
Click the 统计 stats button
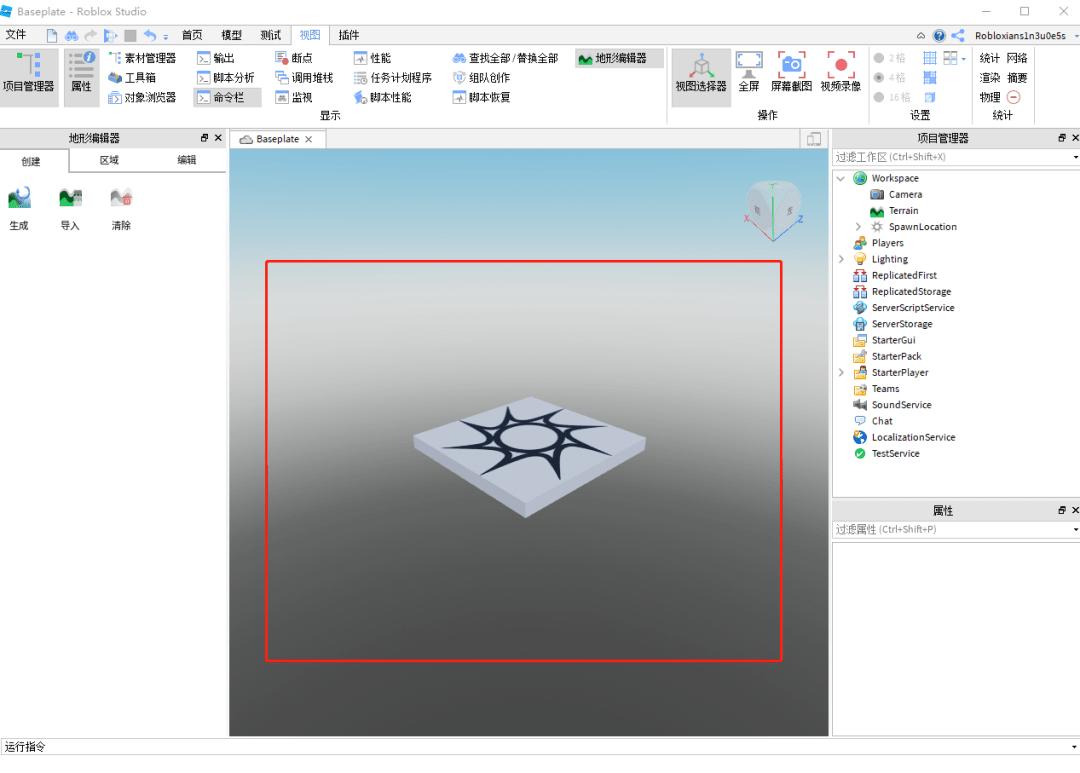click(989, 59)
